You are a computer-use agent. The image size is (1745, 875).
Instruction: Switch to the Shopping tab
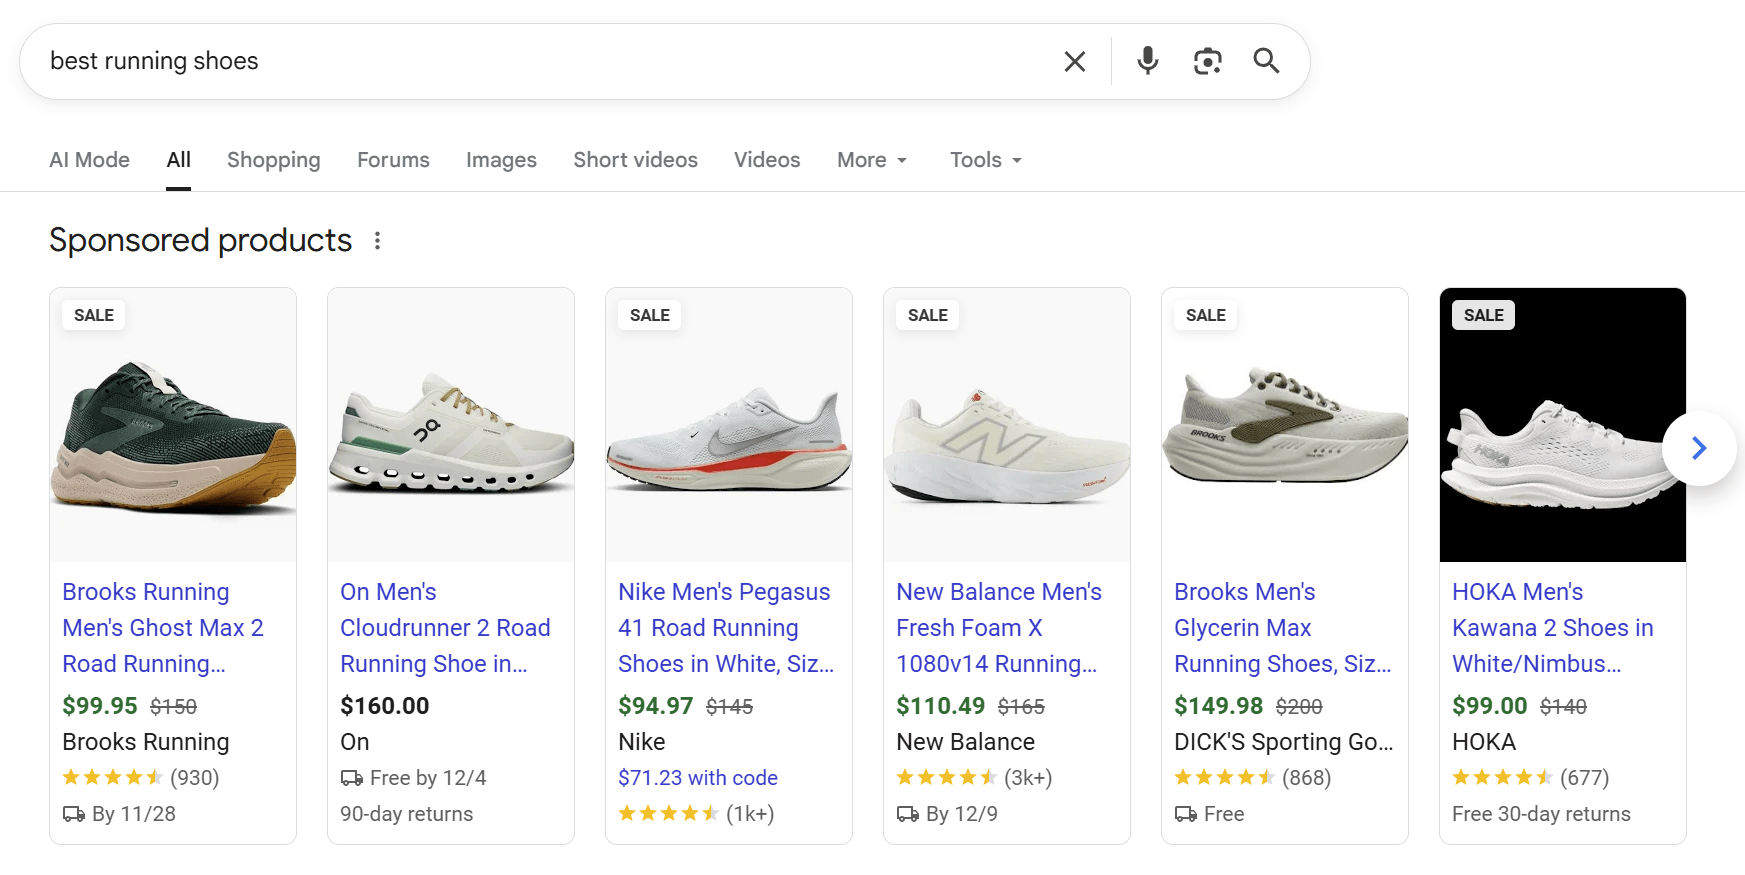coord(273,160)
